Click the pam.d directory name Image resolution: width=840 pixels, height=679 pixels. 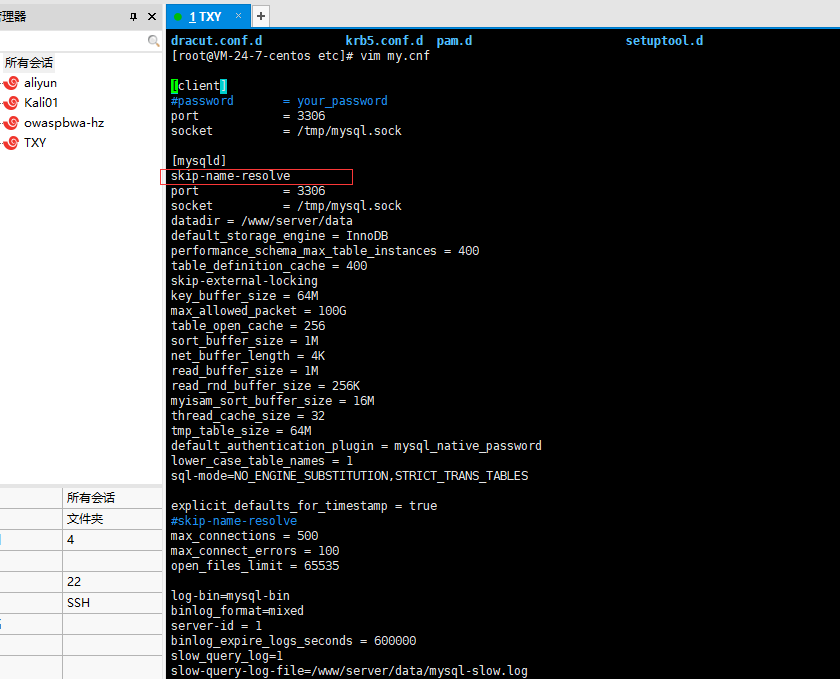pyautogui.click(x=454, y=41)
